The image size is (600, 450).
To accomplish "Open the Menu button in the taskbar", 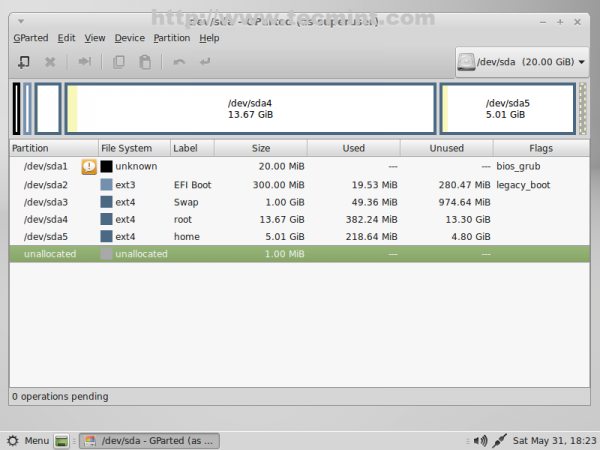I will (x=28, y=441).
